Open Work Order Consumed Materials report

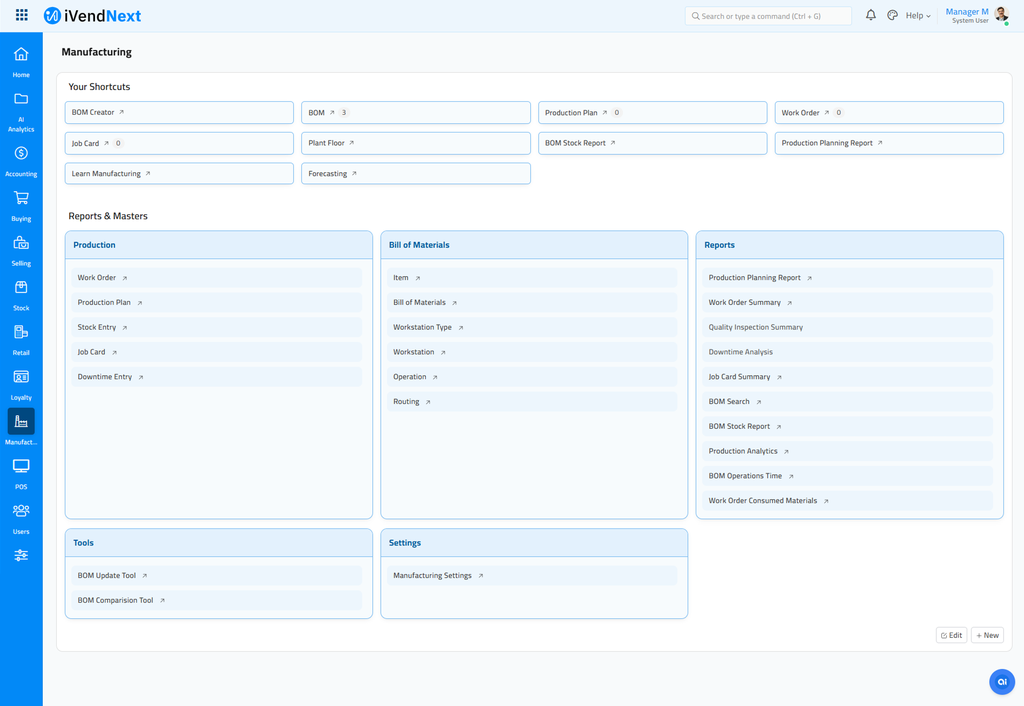pyautogui.click(x=848, y=501)
